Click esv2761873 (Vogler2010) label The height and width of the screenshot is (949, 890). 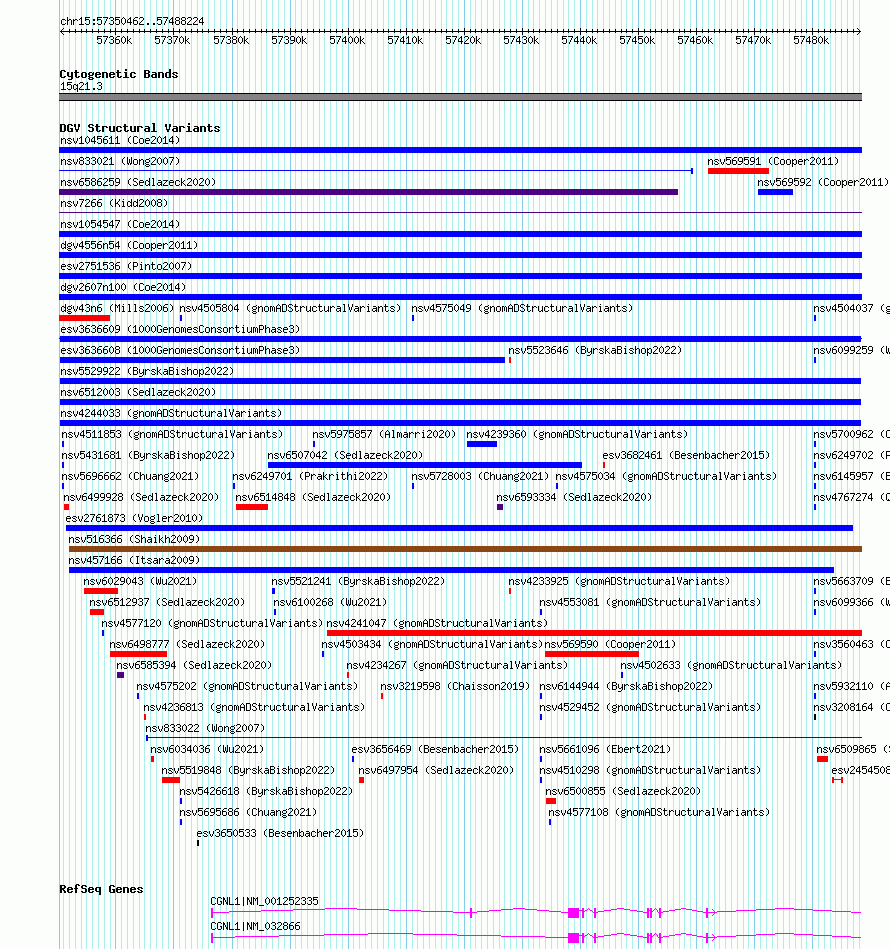click(134, 518)
